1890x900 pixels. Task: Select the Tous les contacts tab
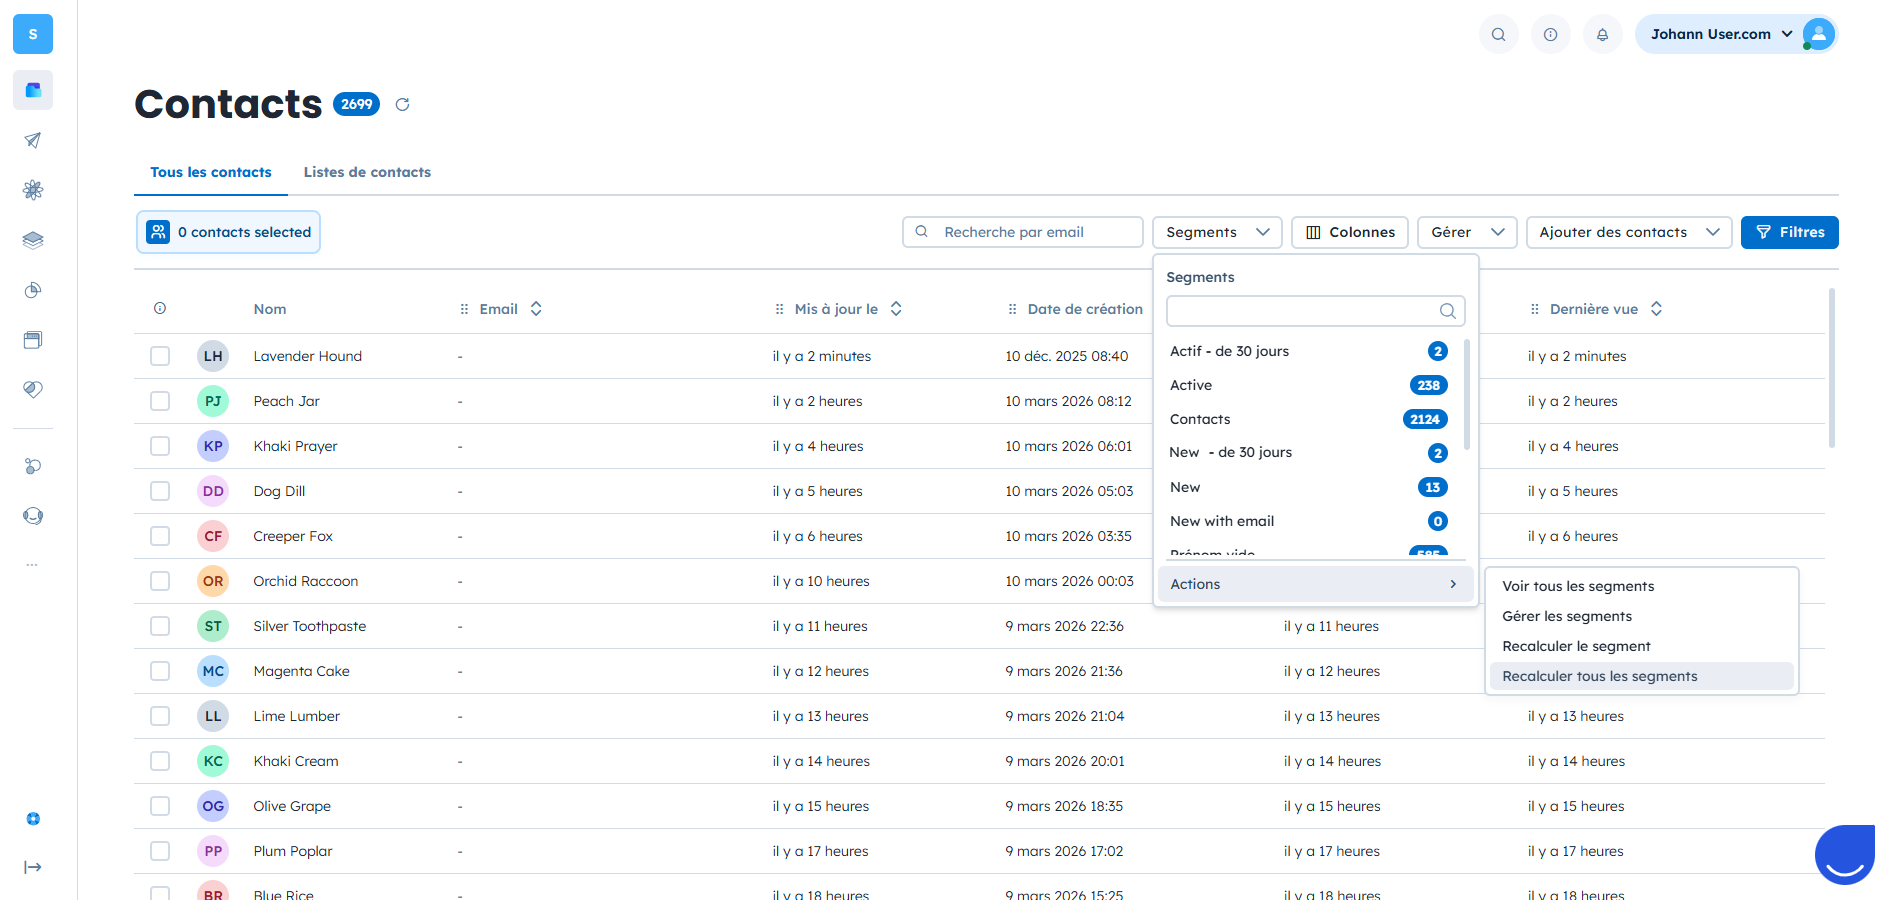(x=211, y=172)
